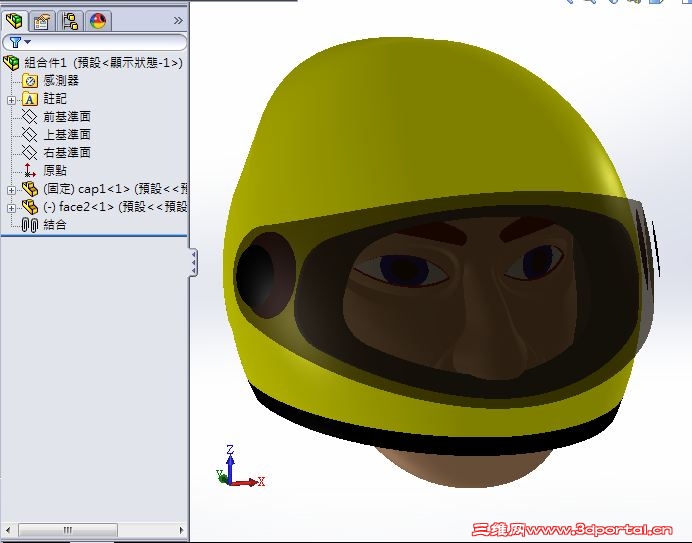Select the 右基準面 right plane
This screenshot has width=692, height=543.
(67, 153)
